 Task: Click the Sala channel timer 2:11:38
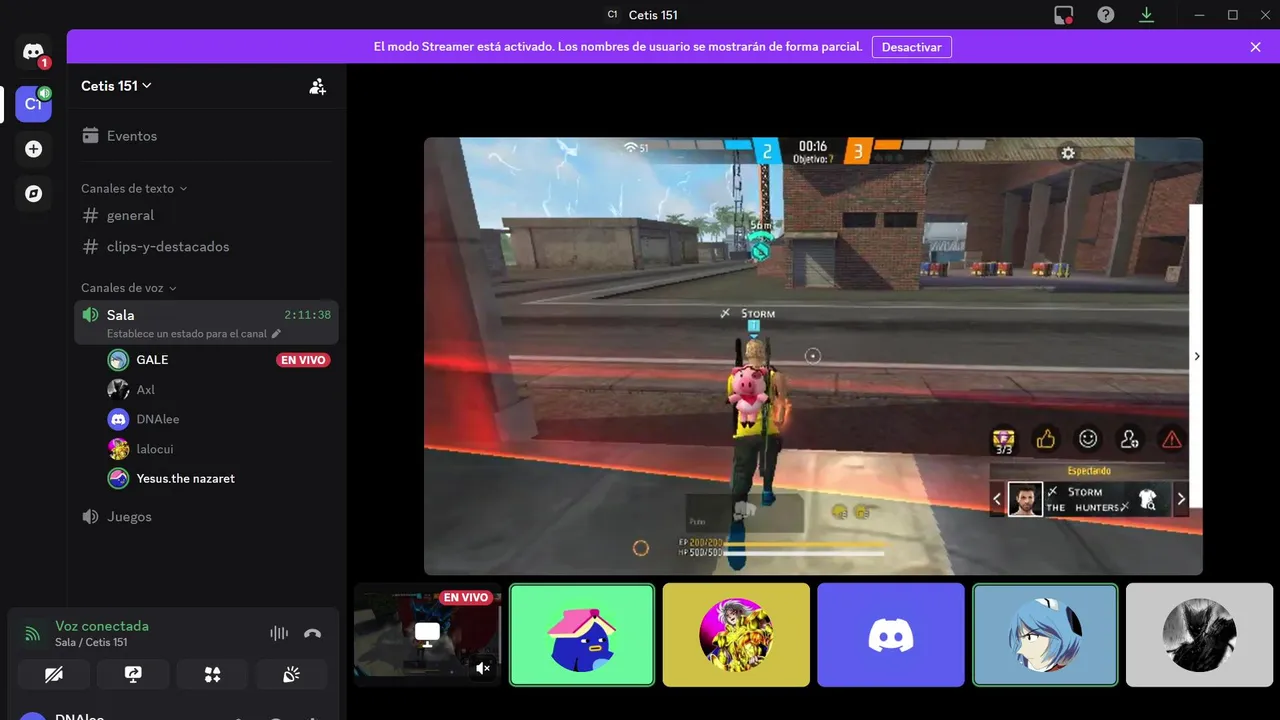[x=307, y=315]
